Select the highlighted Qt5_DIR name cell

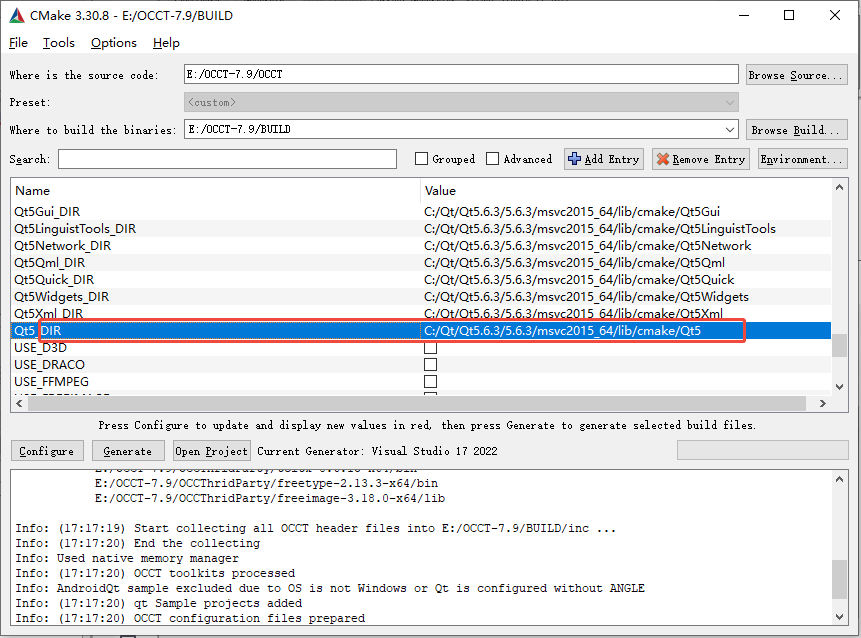coord(215,331)
